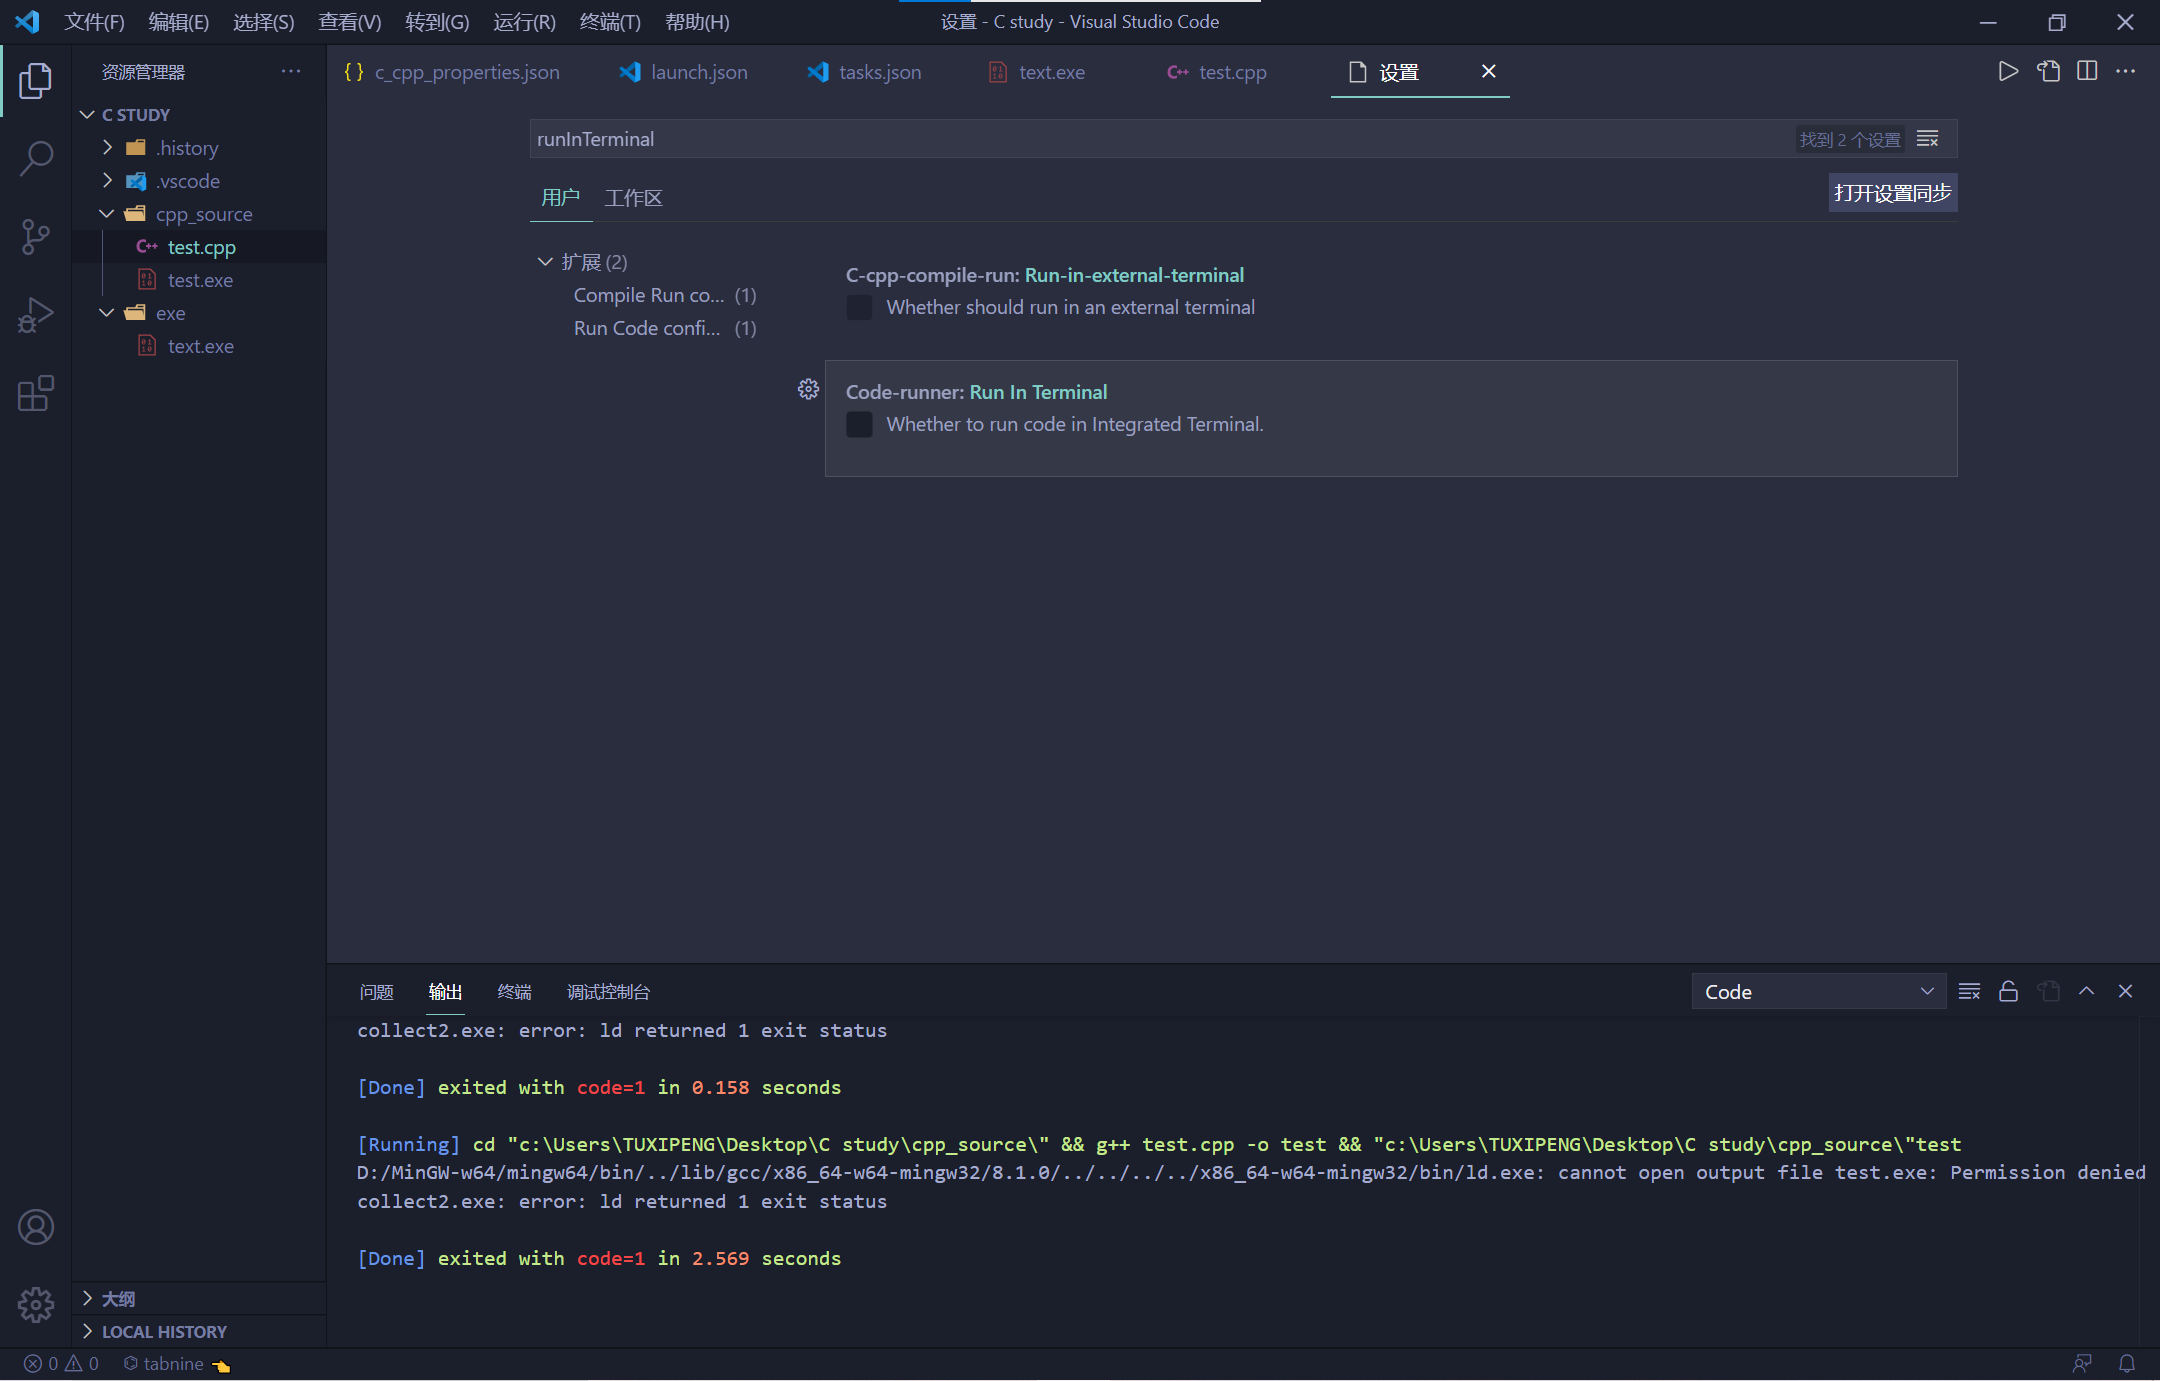Switch to the tasks.json tab
This screenshot has height=1381, width=2160.
(879, 72)
